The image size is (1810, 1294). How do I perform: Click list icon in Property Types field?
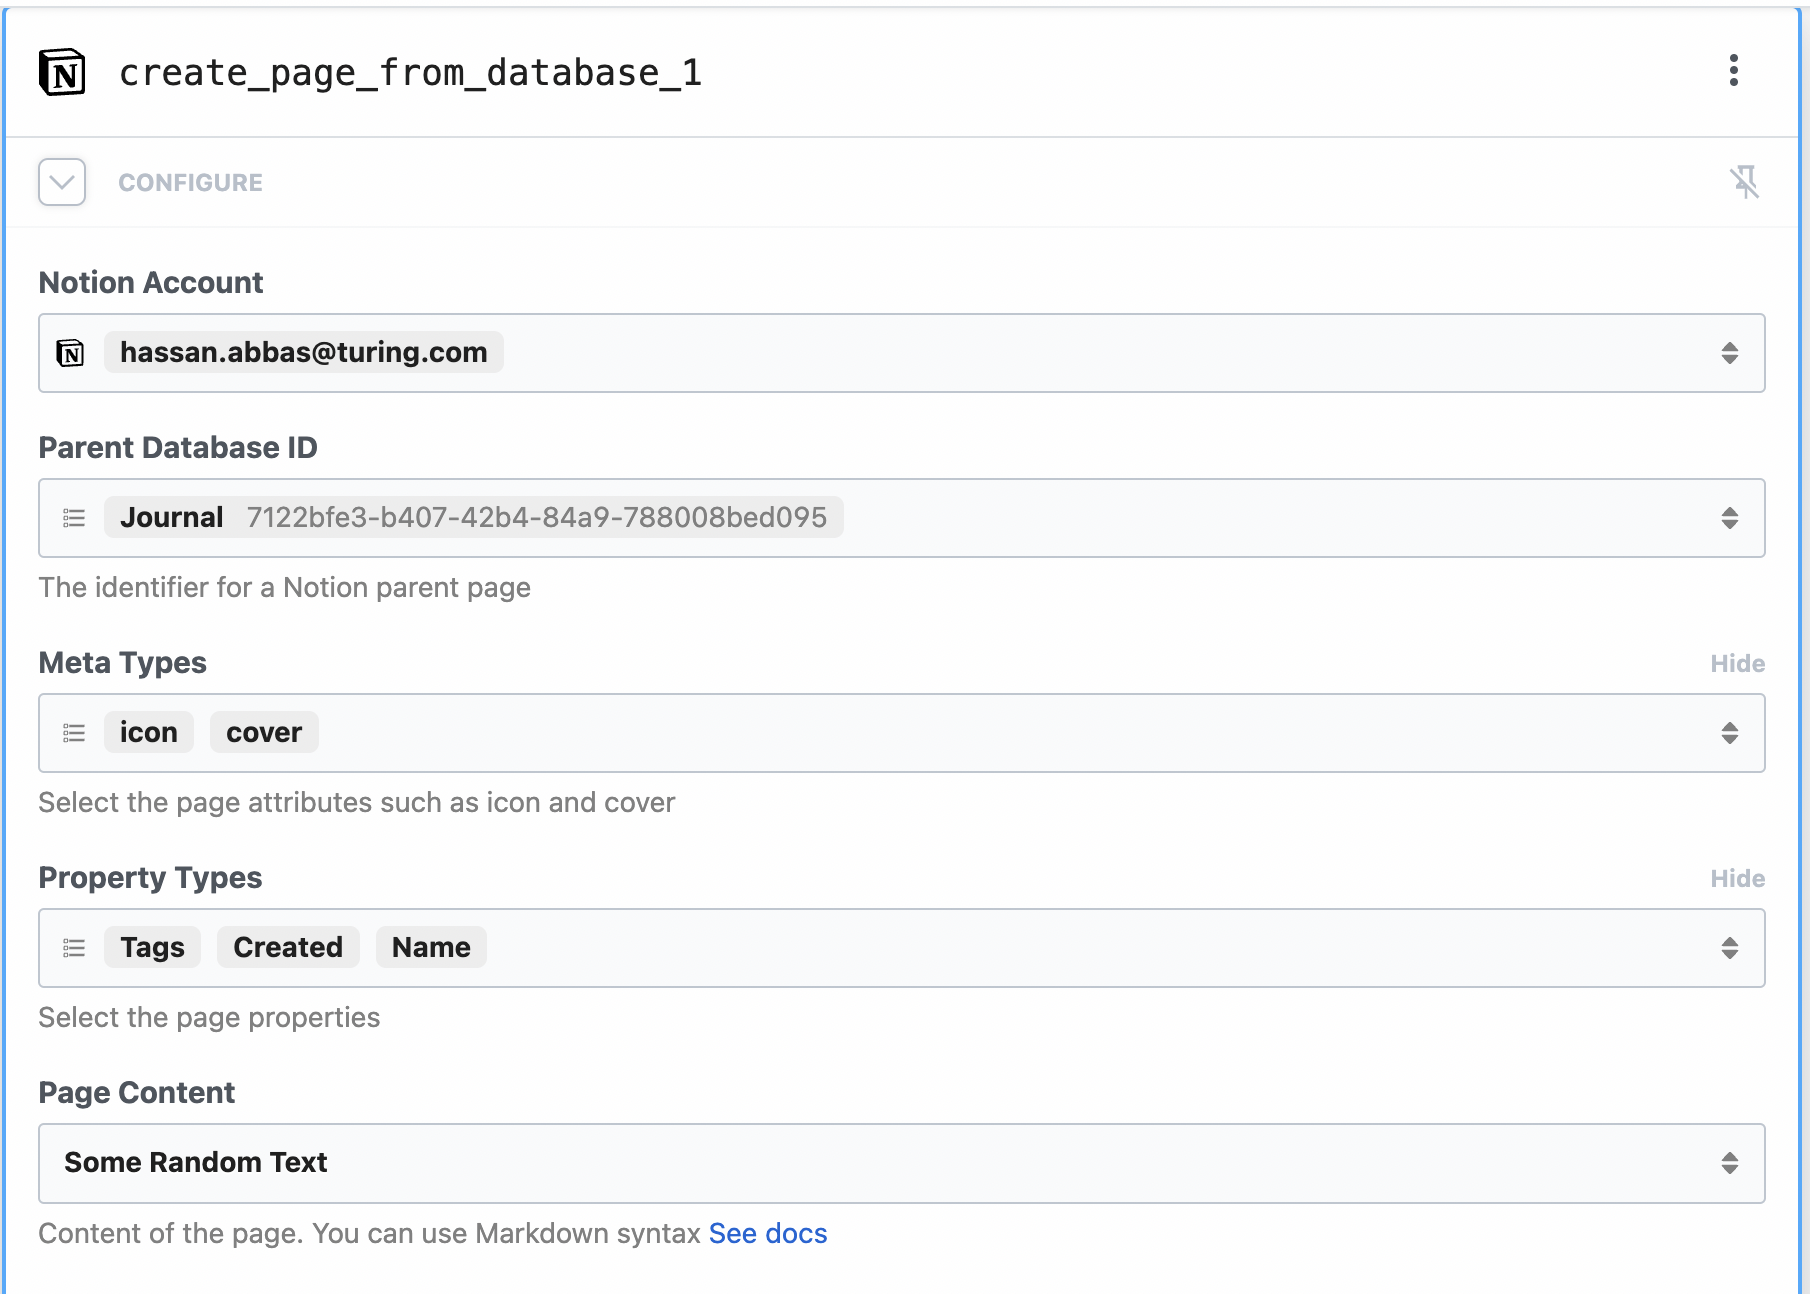(x=74, y=948)
